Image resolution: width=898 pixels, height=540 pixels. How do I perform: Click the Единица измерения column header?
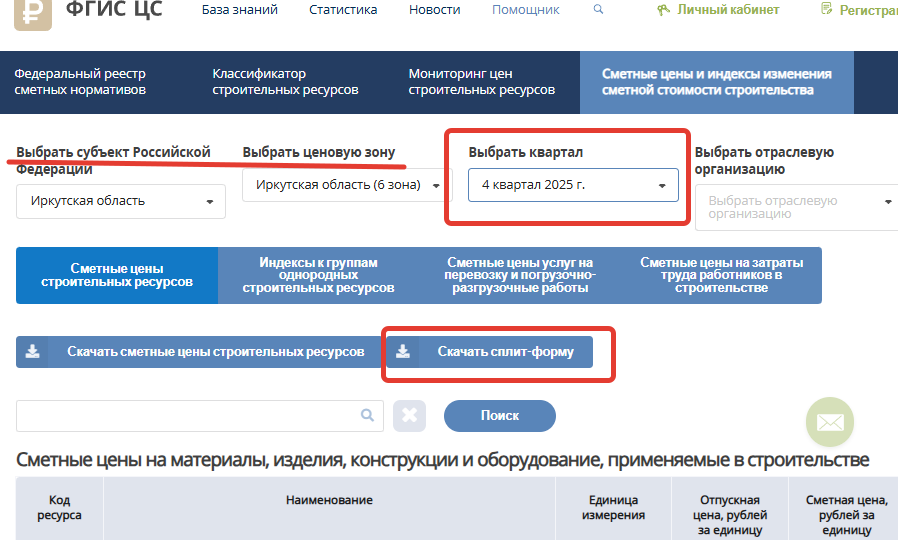click(x=613, y=507)
